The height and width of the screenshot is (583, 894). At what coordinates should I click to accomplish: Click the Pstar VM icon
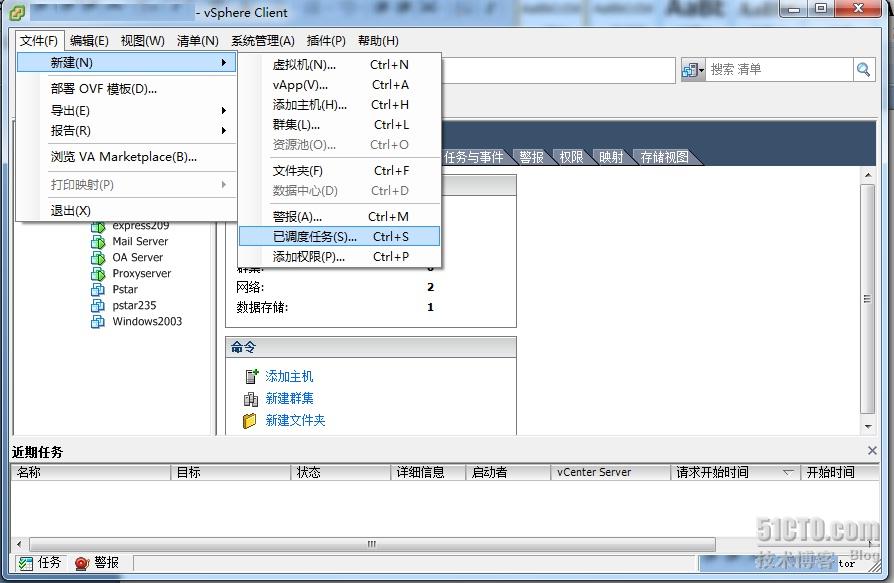98,290
